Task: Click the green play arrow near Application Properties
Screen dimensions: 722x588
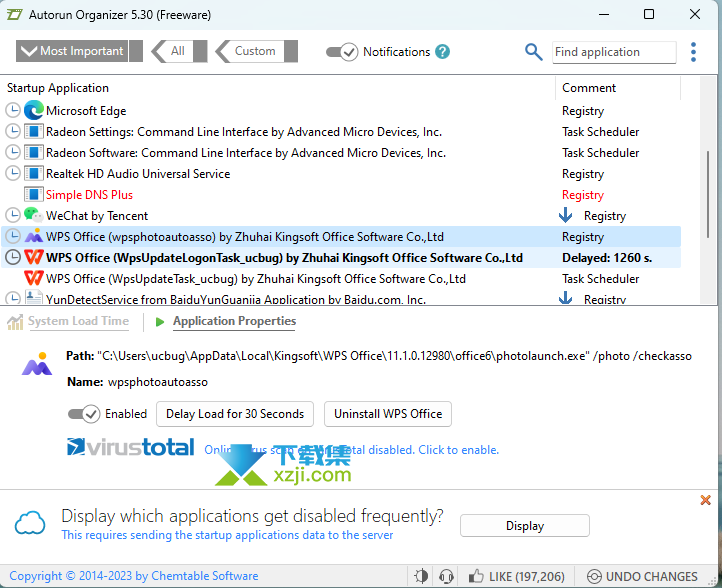Action: coord(160,322)
